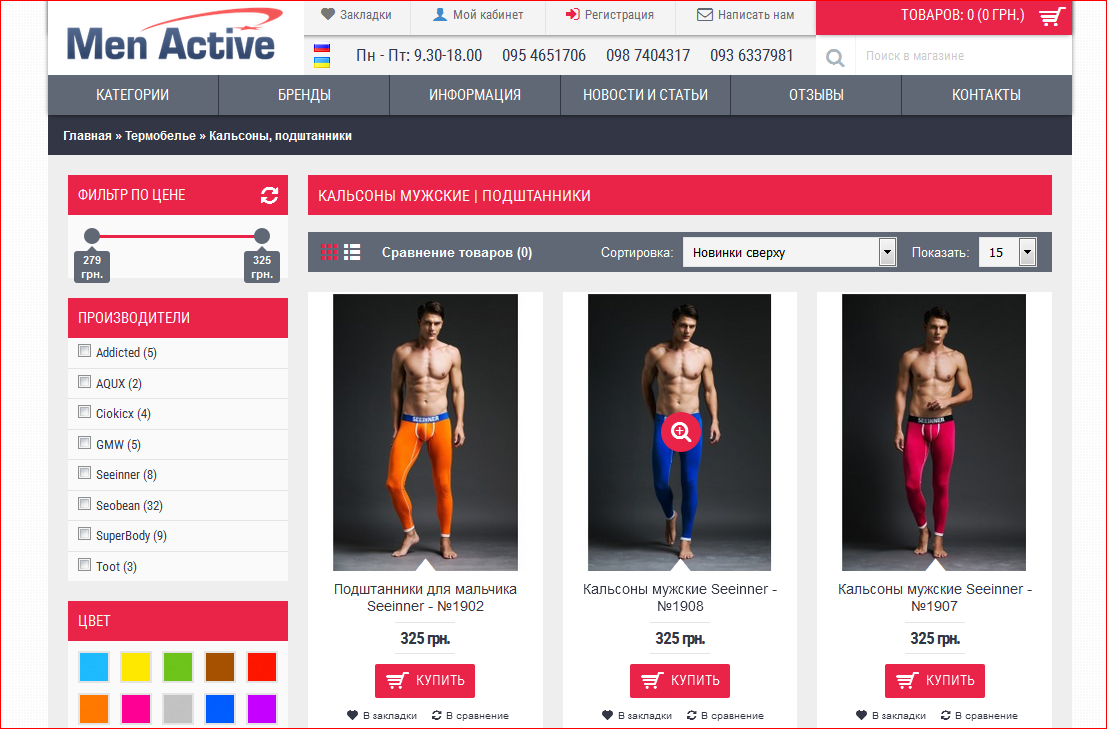Screen dimensions: 1107x729
Task: Click the arrow icon beside Регистрация
Action: click(573, 14)
